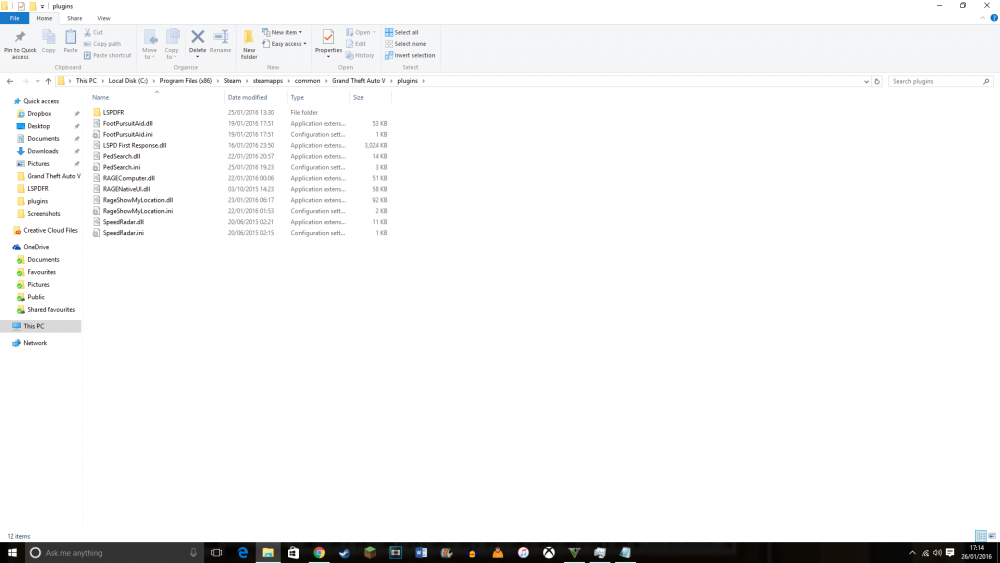
Task: Open Microsoft Edge from taskbar
Action: click(242, 553)
